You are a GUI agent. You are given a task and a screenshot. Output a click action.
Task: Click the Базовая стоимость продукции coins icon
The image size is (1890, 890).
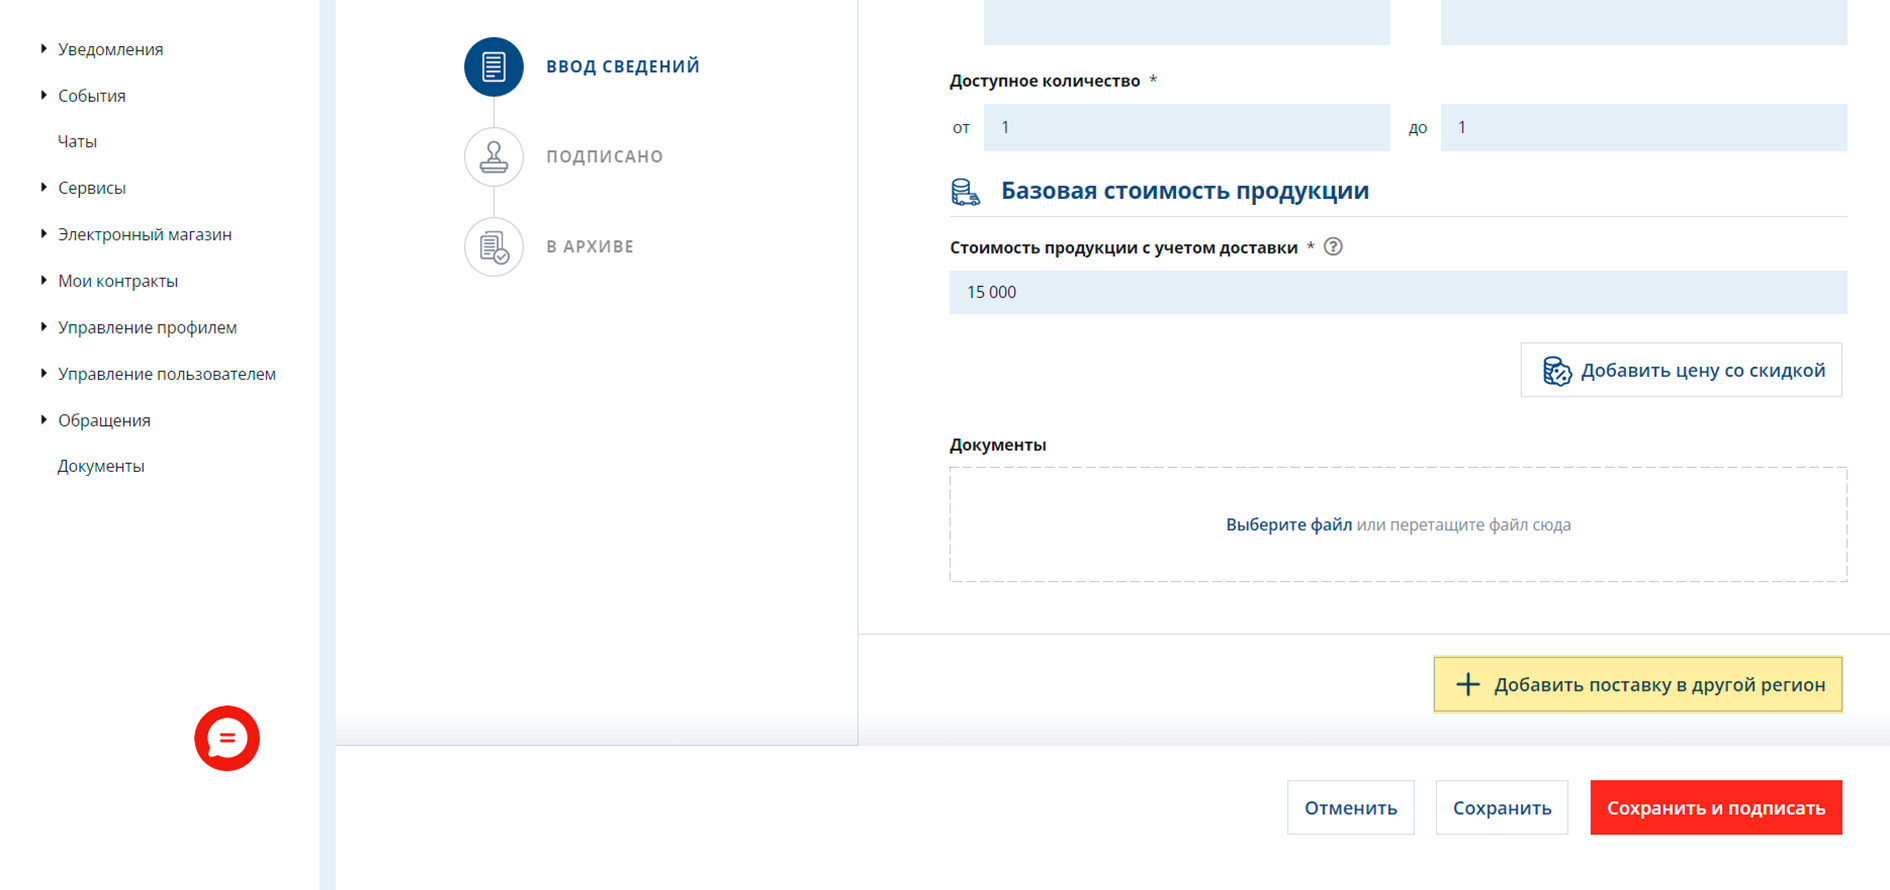pyautogui.click(x=965, y=192)
